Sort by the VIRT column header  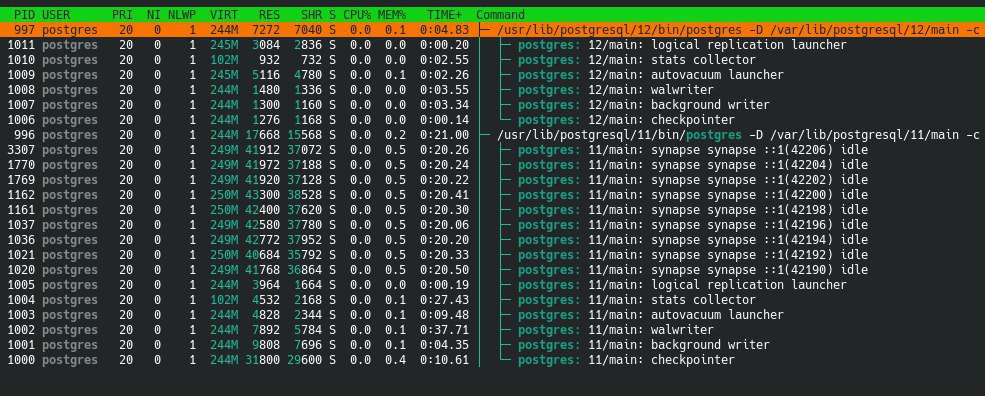tap(224, 14)
